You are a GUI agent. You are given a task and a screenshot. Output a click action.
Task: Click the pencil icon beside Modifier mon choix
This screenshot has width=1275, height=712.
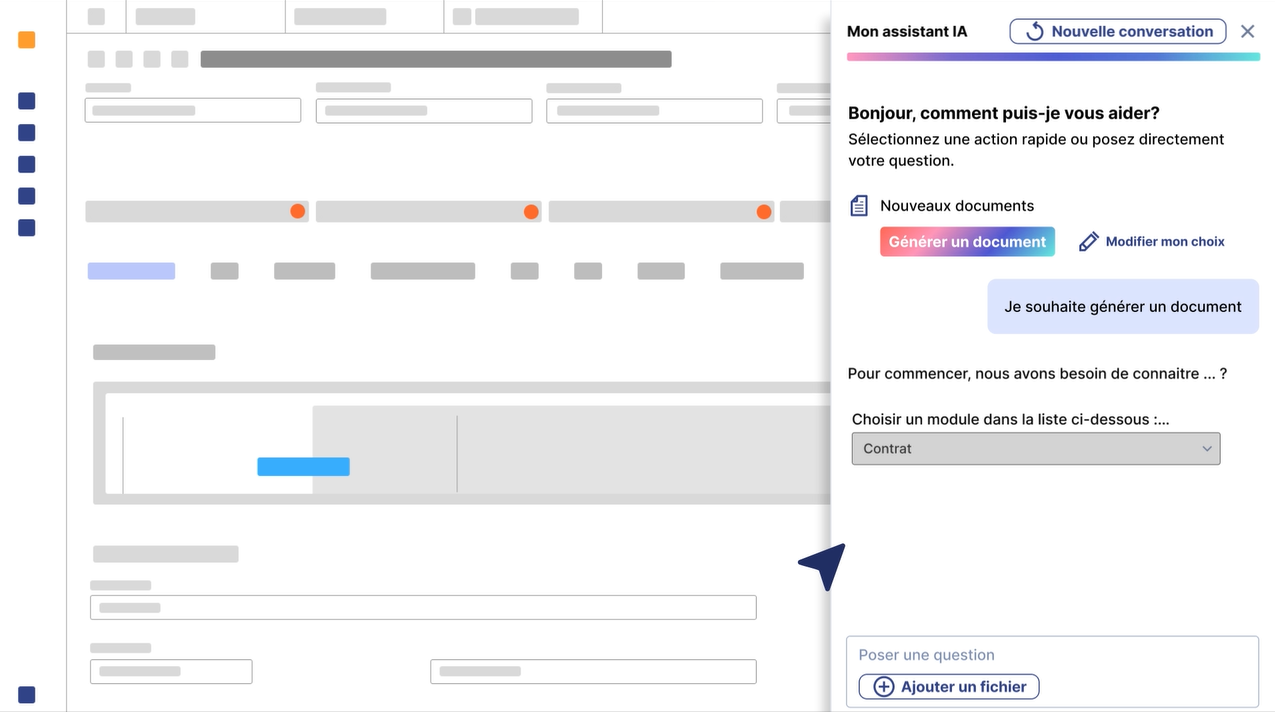pos(1089,241)
